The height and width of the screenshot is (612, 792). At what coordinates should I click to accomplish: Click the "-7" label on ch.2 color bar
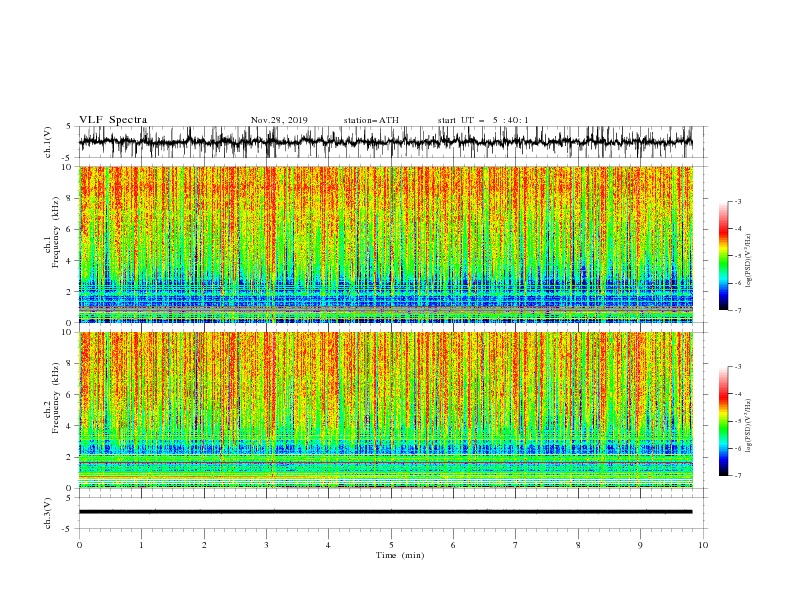(x=738, y=476)
